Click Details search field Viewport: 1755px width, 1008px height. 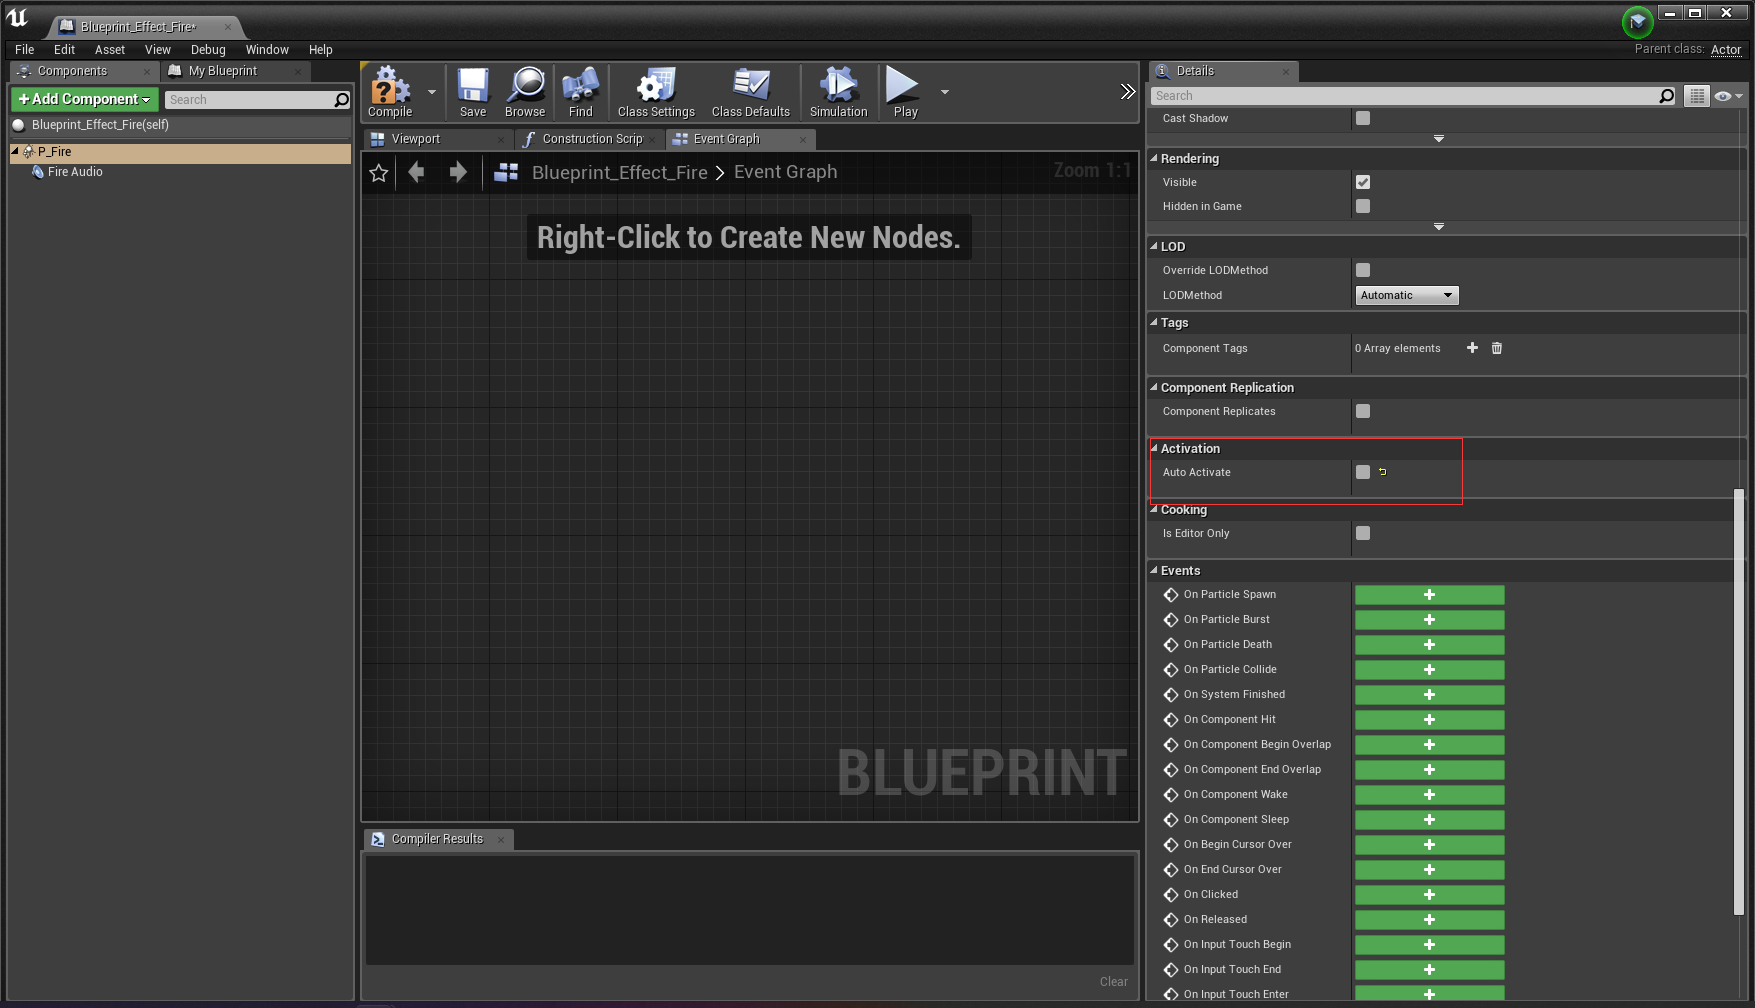point(1405,96)
